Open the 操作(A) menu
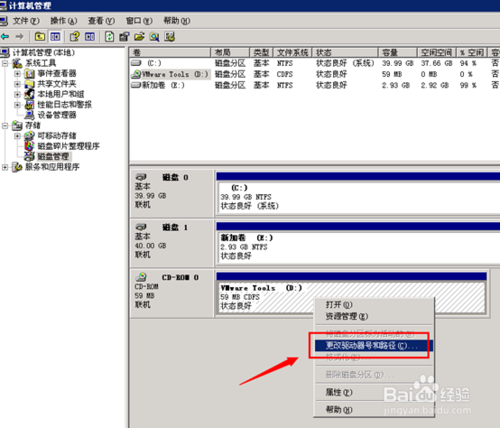Image resolution: width=500 pixels, height=428 pixels. click(x=63, y=21)
